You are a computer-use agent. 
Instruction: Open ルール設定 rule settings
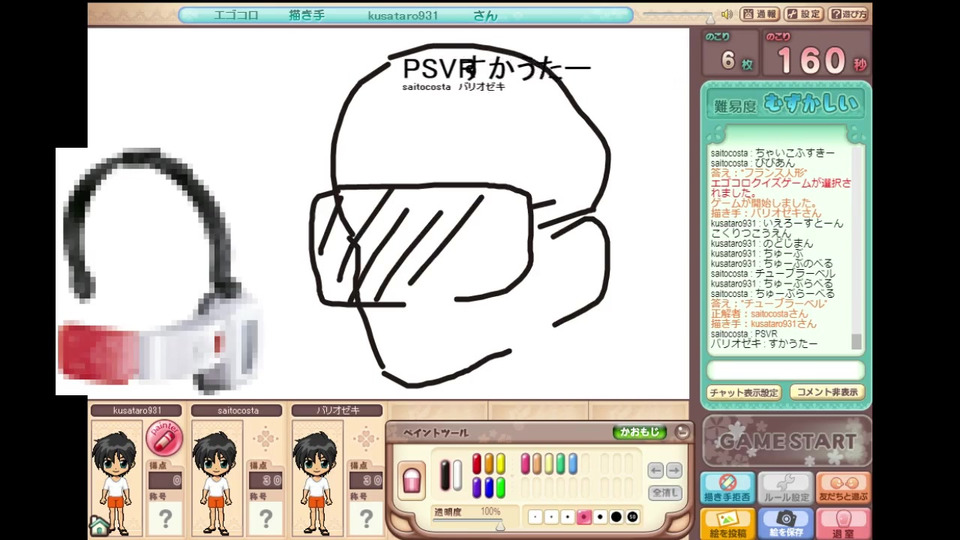click(786, 488)
